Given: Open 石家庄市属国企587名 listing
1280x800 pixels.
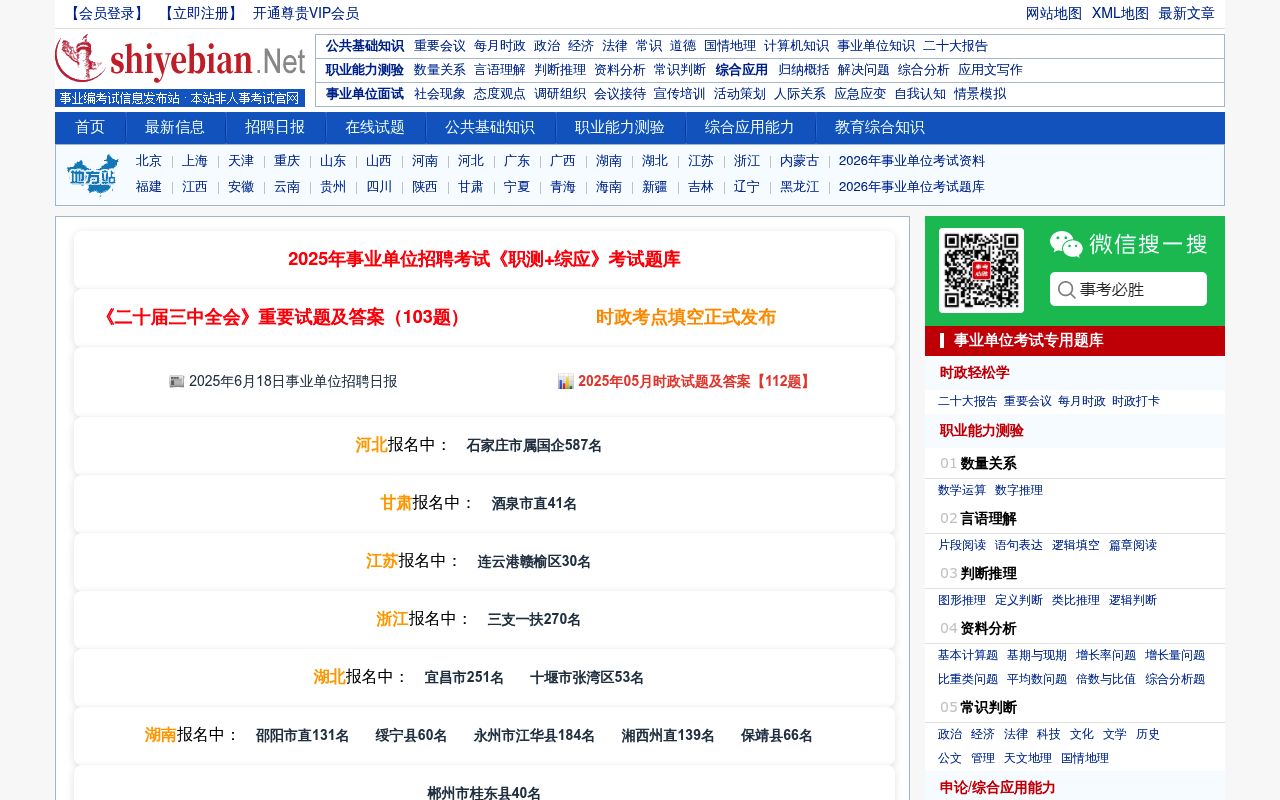Looking at the screenshot, I should coord(534,446).
